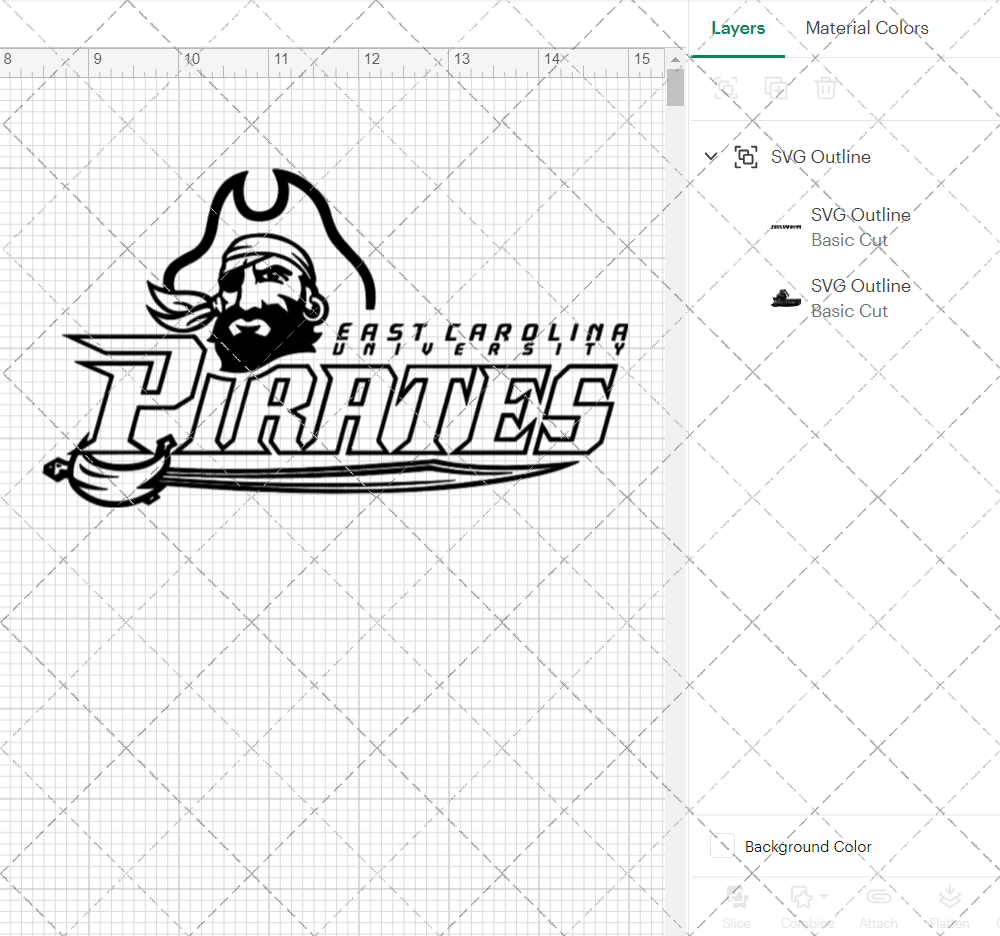This screenshot has height=936, width=1000.
Task: Click the Background Color label
Action: (807, 847)
